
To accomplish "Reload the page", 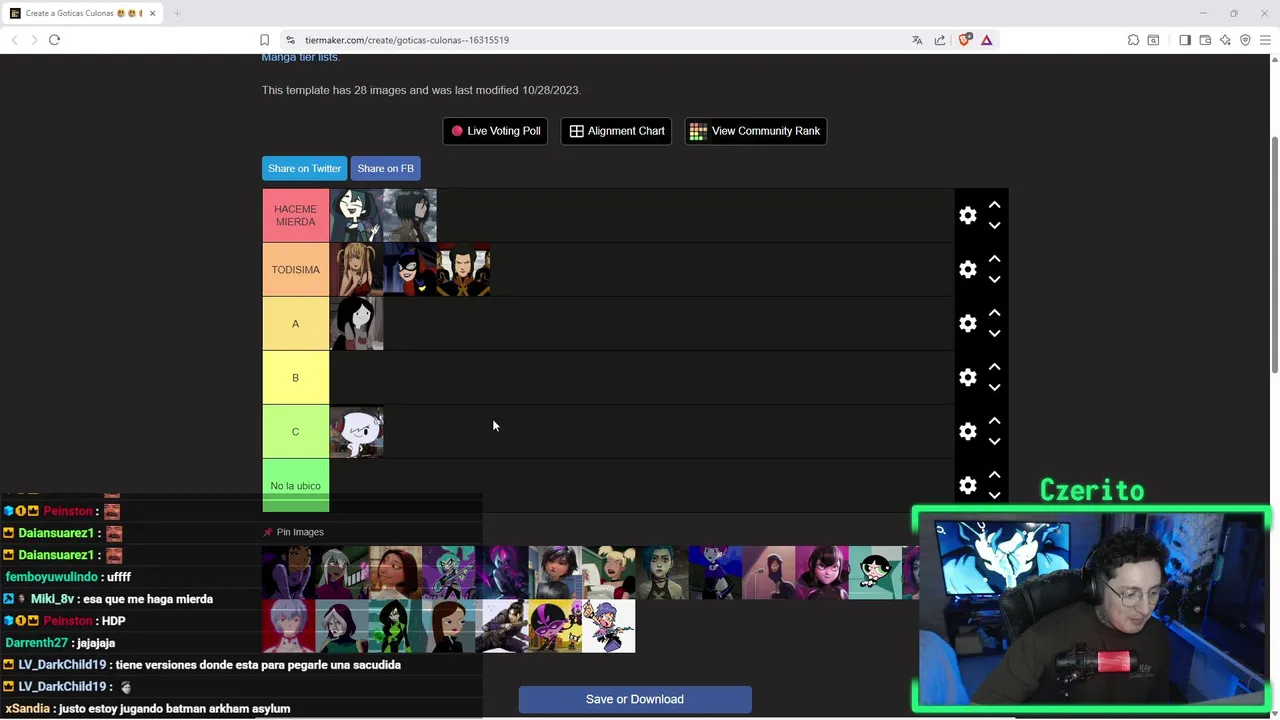I will pyautogui.click(x=54, y=40).
